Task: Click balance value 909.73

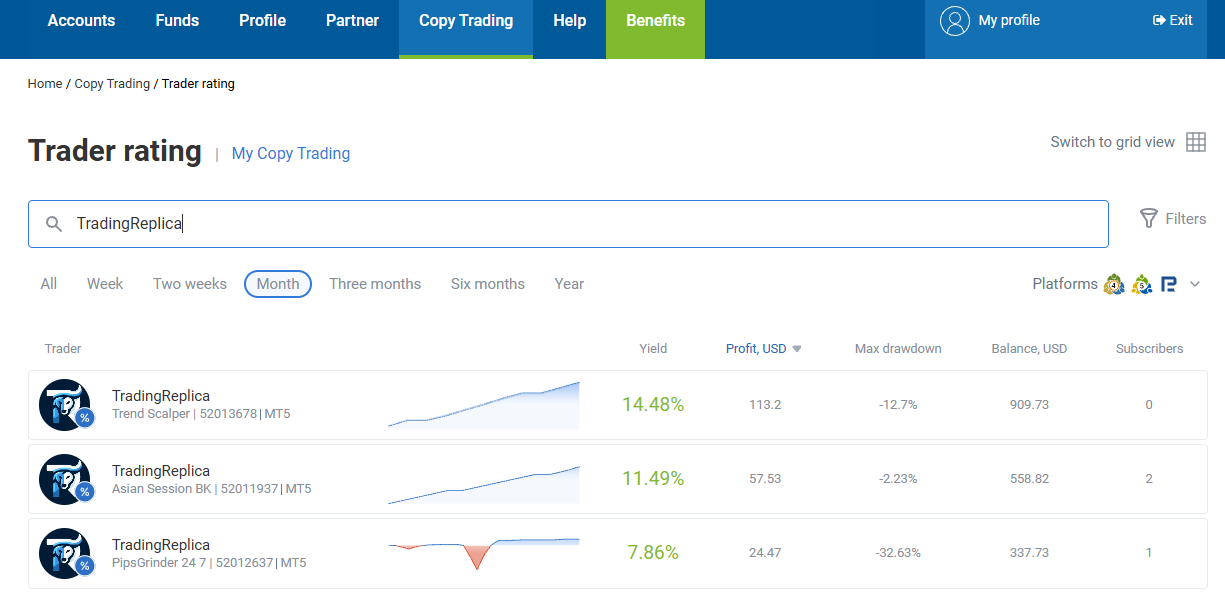Action: coord(1029,405)
